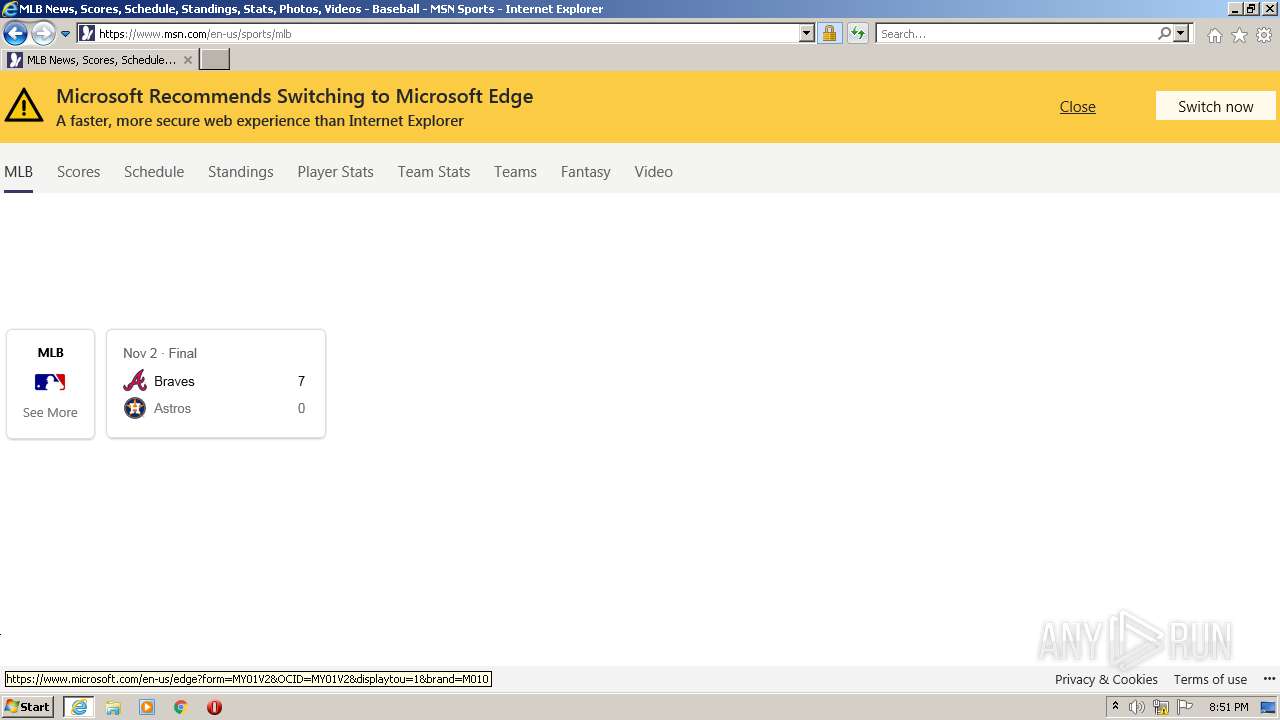
Task: Click the Internet Explorer taskbar icon
Action: pyautogui.click(x=79, y=707)
